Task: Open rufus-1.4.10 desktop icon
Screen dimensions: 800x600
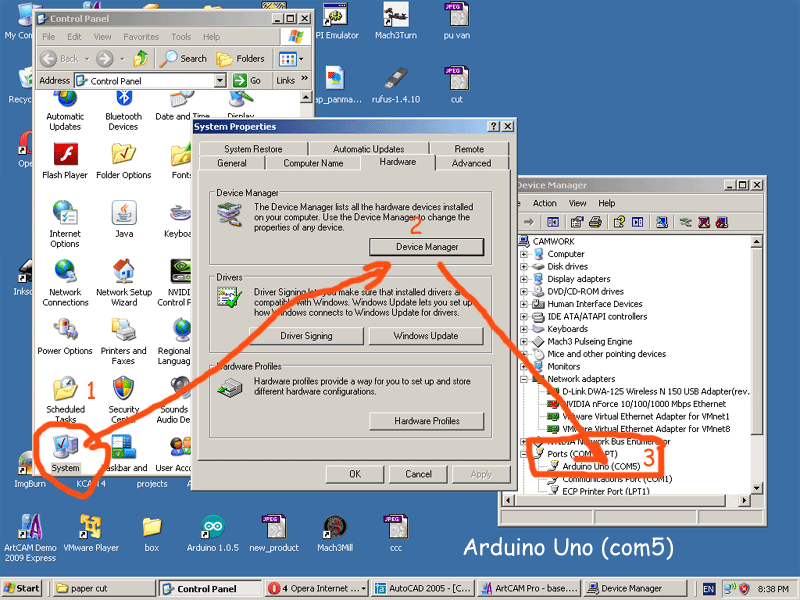Action: (x=396, y=85)
